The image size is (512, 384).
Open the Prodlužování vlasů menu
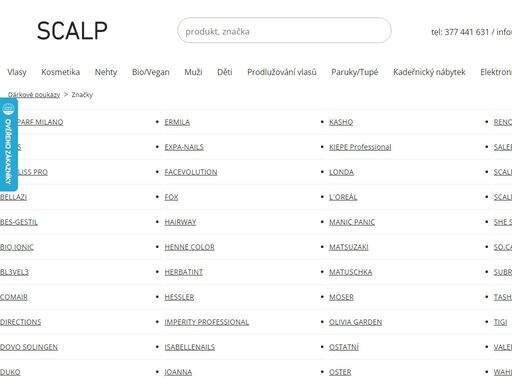click(x=282, y=72)
